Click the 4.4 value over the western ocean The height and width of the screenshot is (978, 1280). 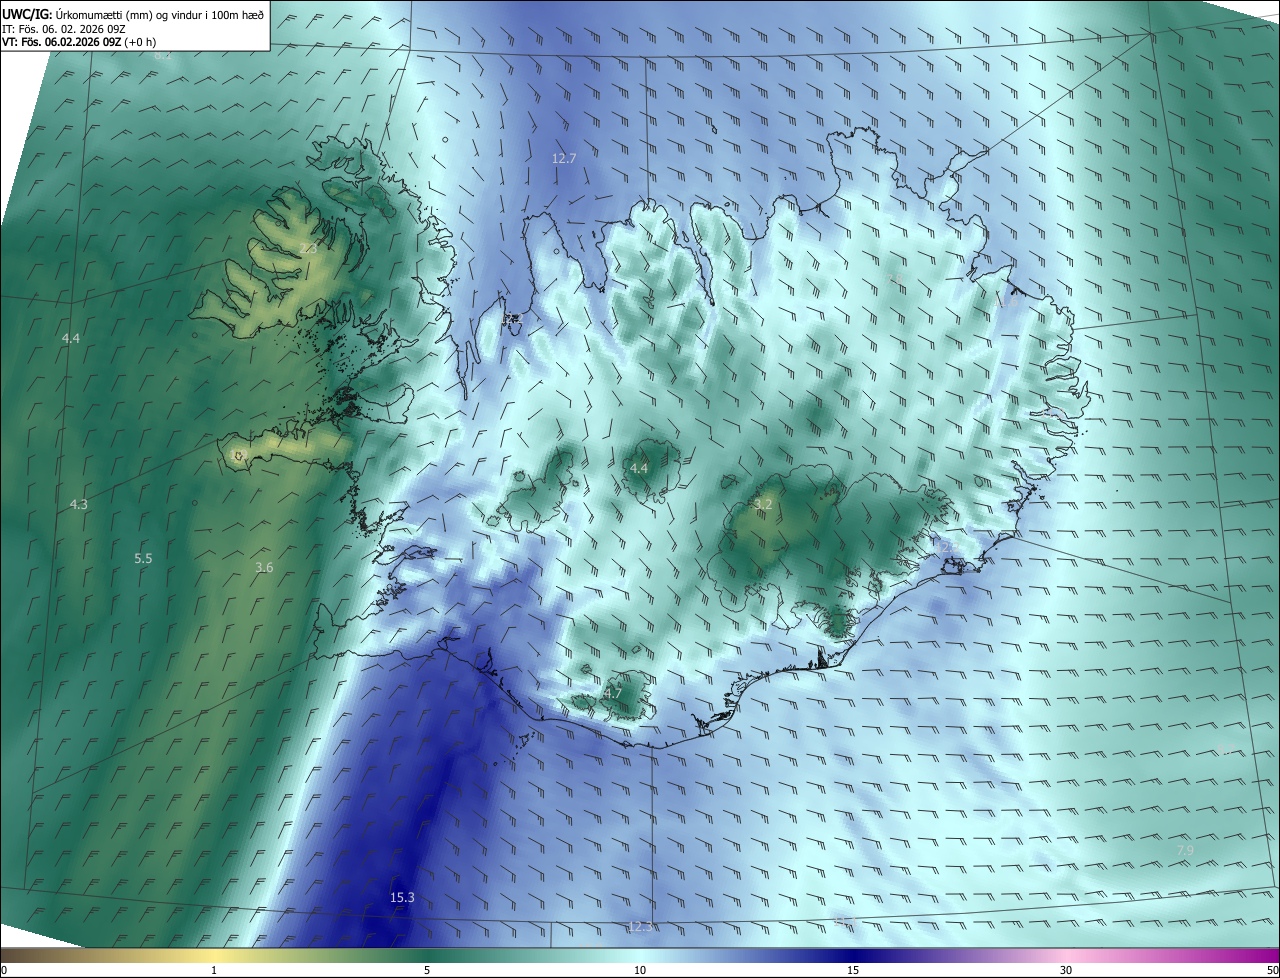tap(70, 338)
